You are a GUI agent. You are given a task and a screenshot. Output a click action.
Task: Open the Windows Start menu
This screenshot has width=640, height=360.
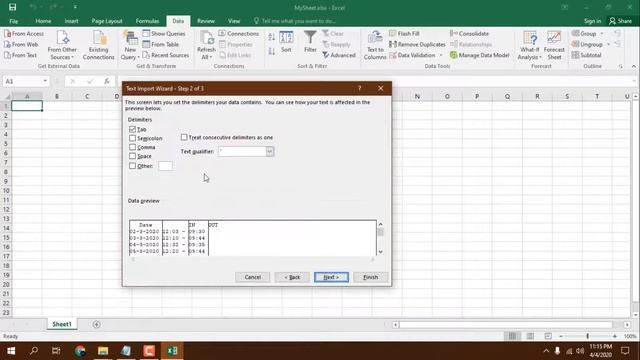[11, 351]
